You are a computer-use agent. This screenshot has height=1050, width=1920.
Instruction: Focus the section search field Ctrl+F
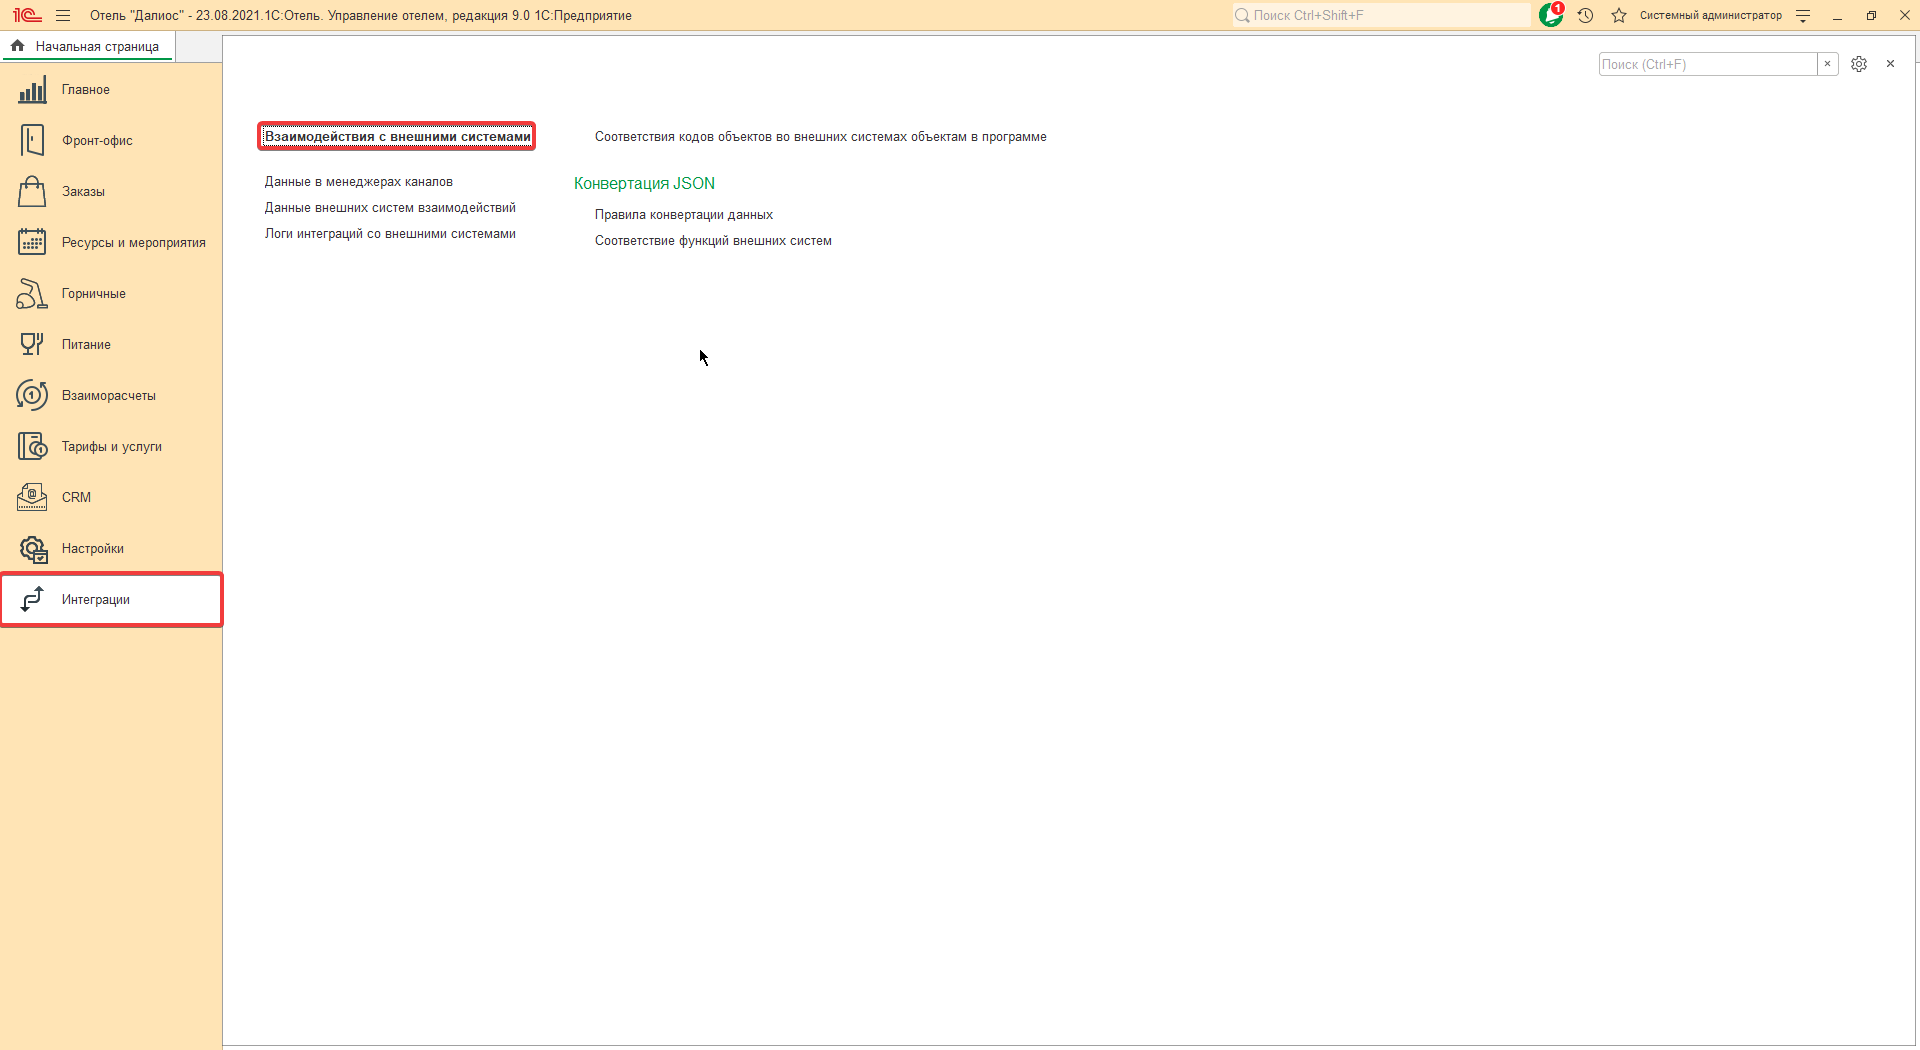1708,64
